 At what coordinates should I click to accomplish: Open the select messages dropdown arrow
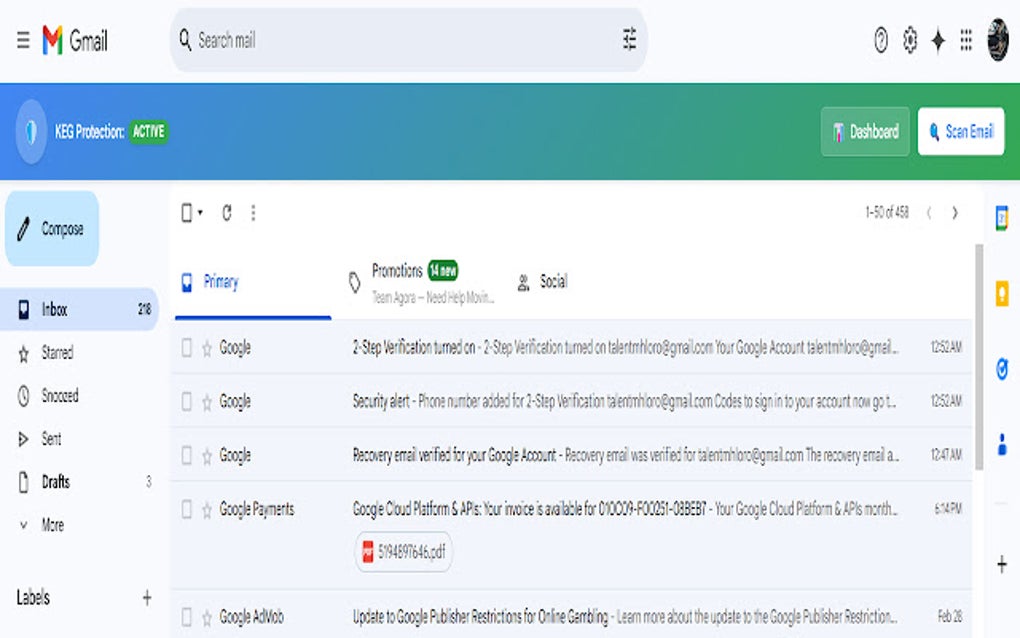pos(199,213)
